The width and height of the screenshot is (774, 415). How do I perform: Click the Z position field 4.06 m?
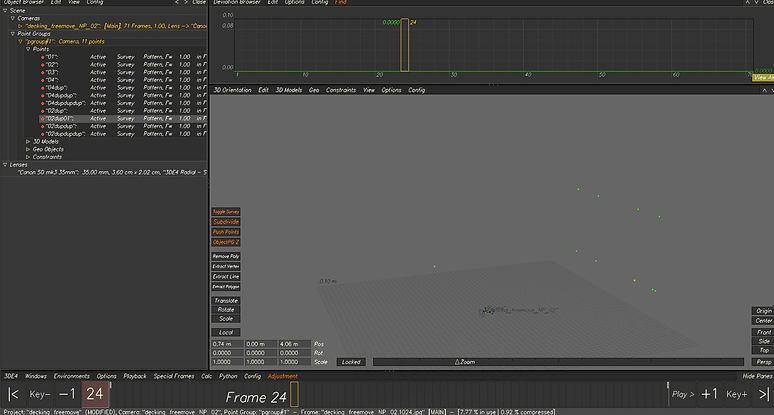pos(295,344)
